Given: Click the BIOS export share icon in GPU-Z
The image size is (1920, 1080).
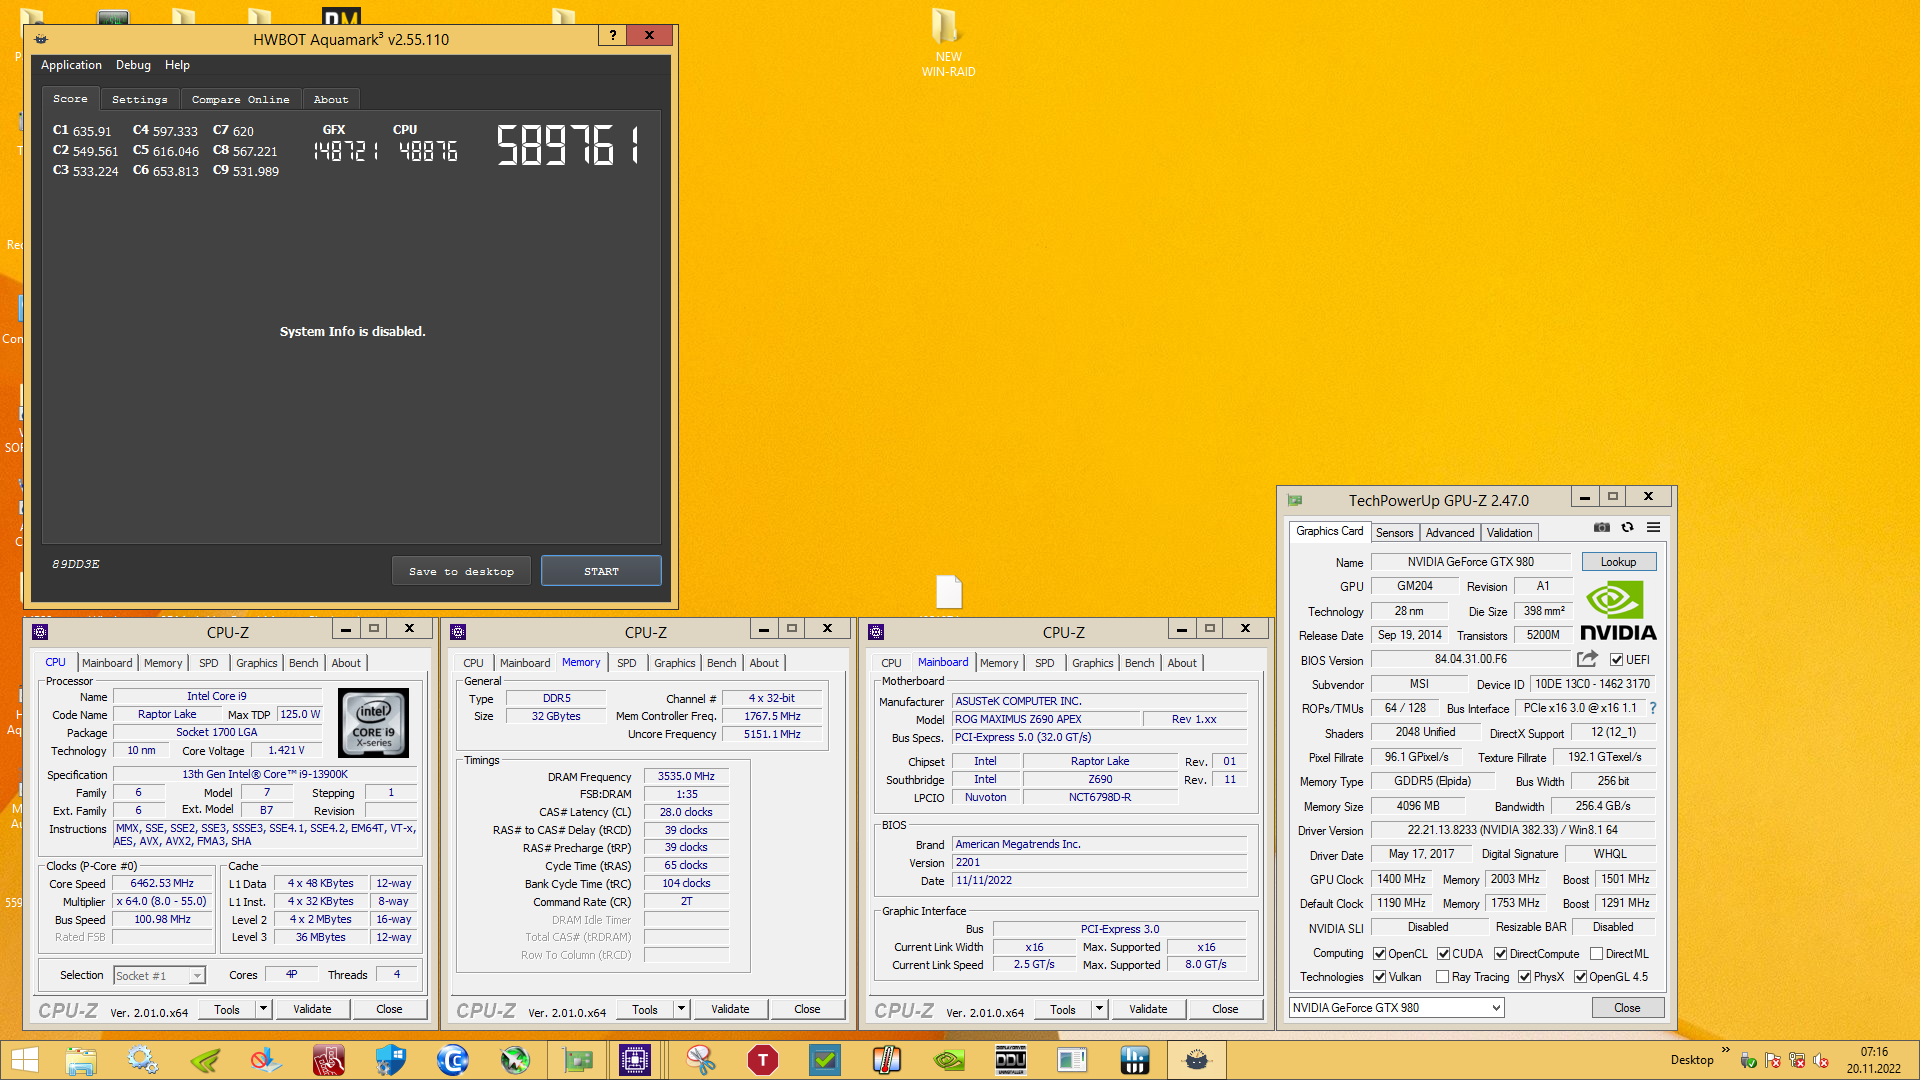Looking at the screenshot, I should [1587, 659].
